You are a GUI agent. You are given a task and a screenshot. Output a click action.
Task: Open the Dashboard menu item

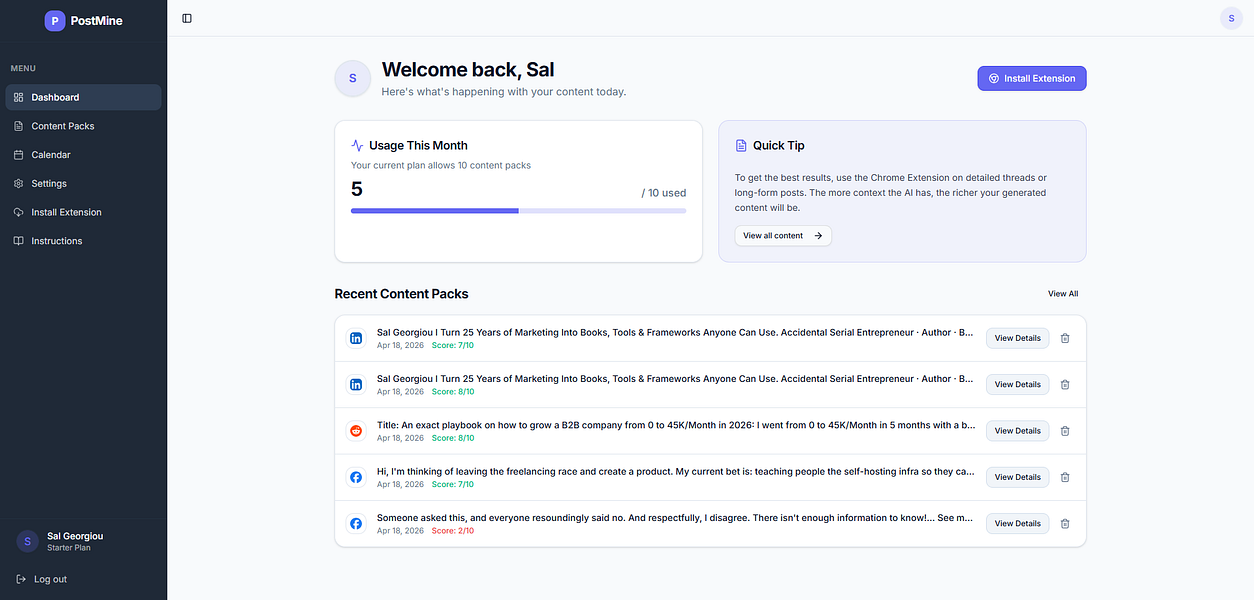83,97
